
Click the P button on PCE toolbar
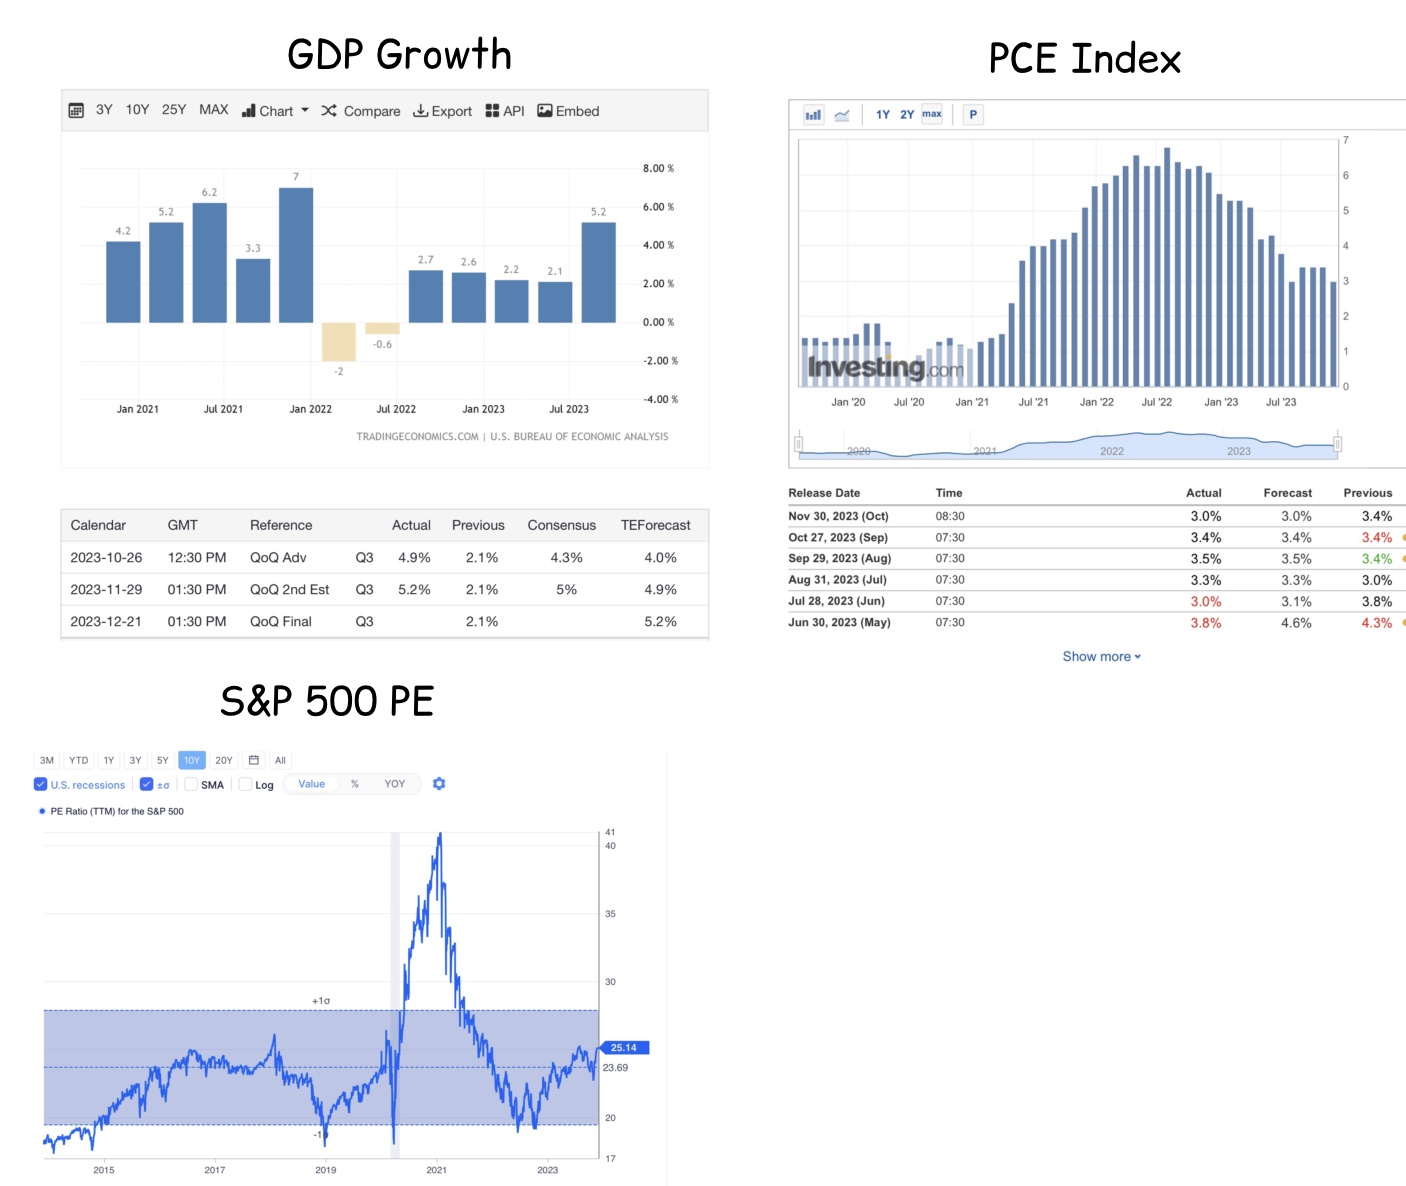973,115
